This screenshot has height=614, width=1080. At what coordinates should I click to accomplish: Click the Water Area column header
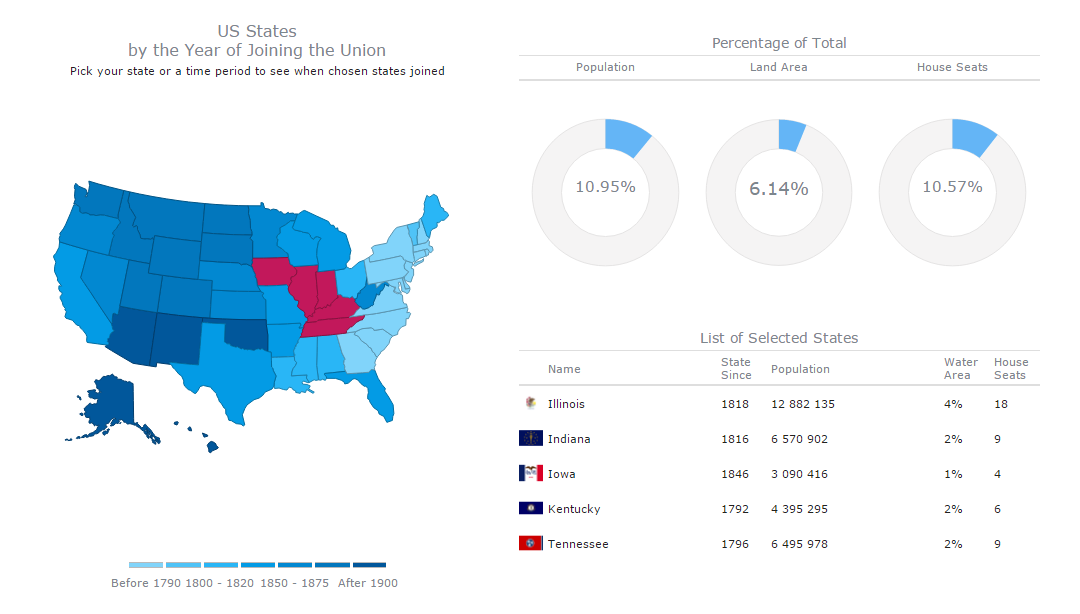(960, 369)
